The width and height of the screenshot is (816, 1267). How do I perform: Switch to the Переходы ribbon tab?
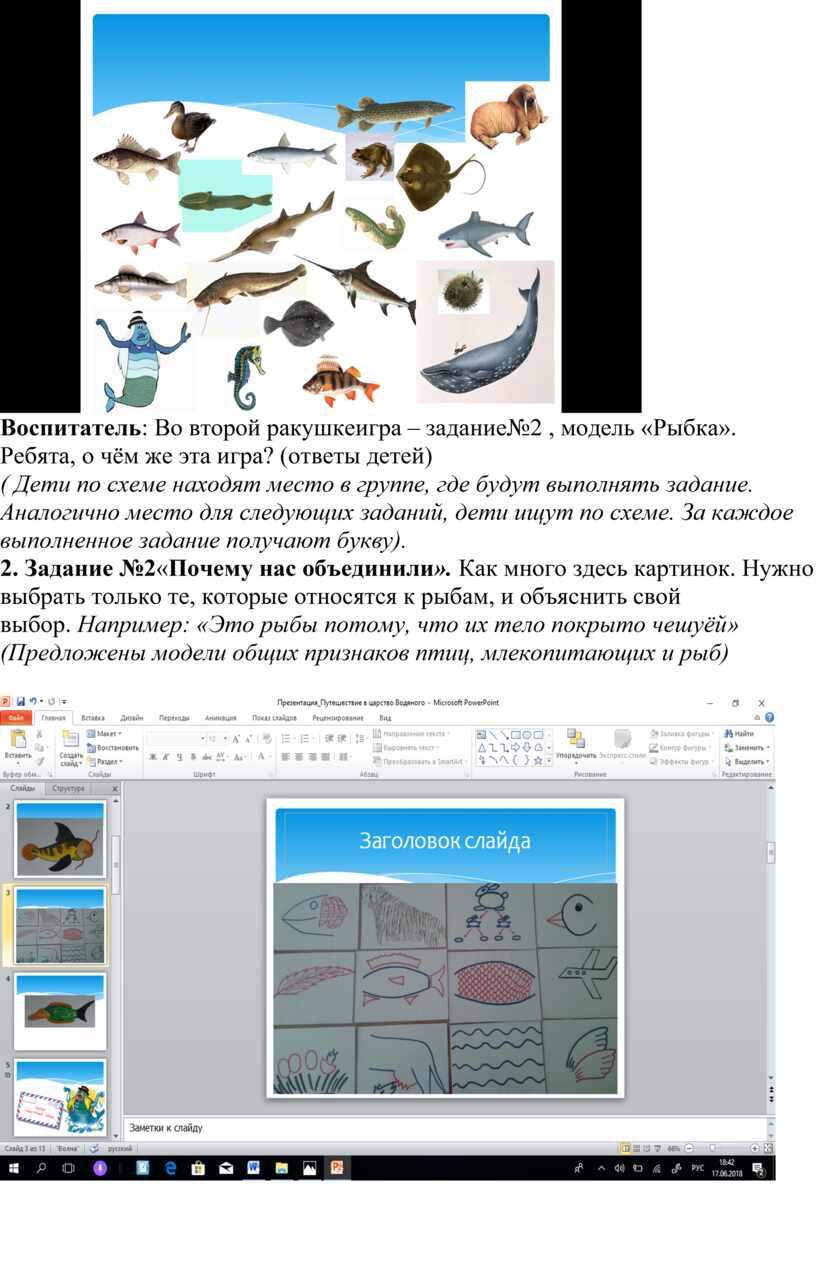pyautogui.click(x=174, y=718)
